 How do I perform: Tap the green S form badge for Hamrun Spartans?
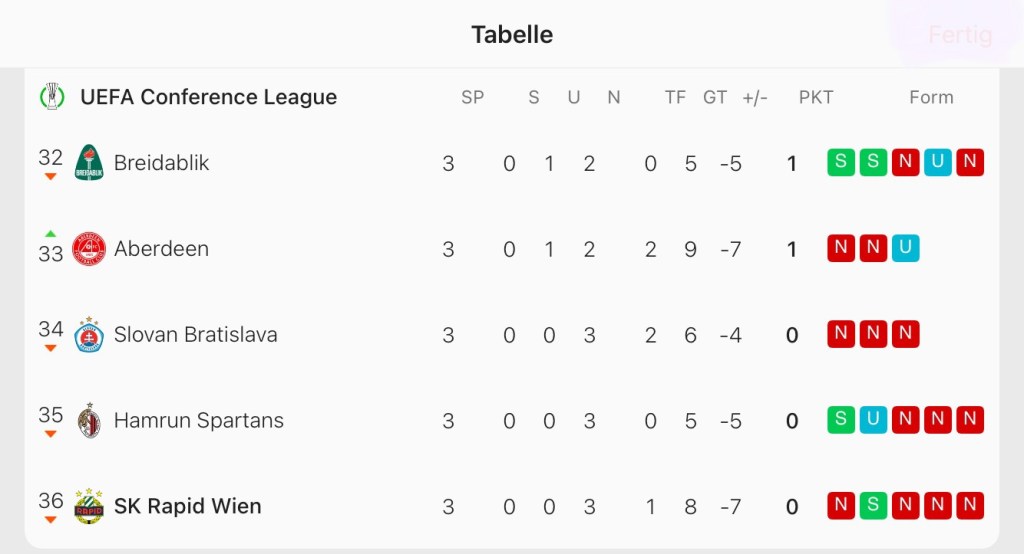tap(841, 420)
